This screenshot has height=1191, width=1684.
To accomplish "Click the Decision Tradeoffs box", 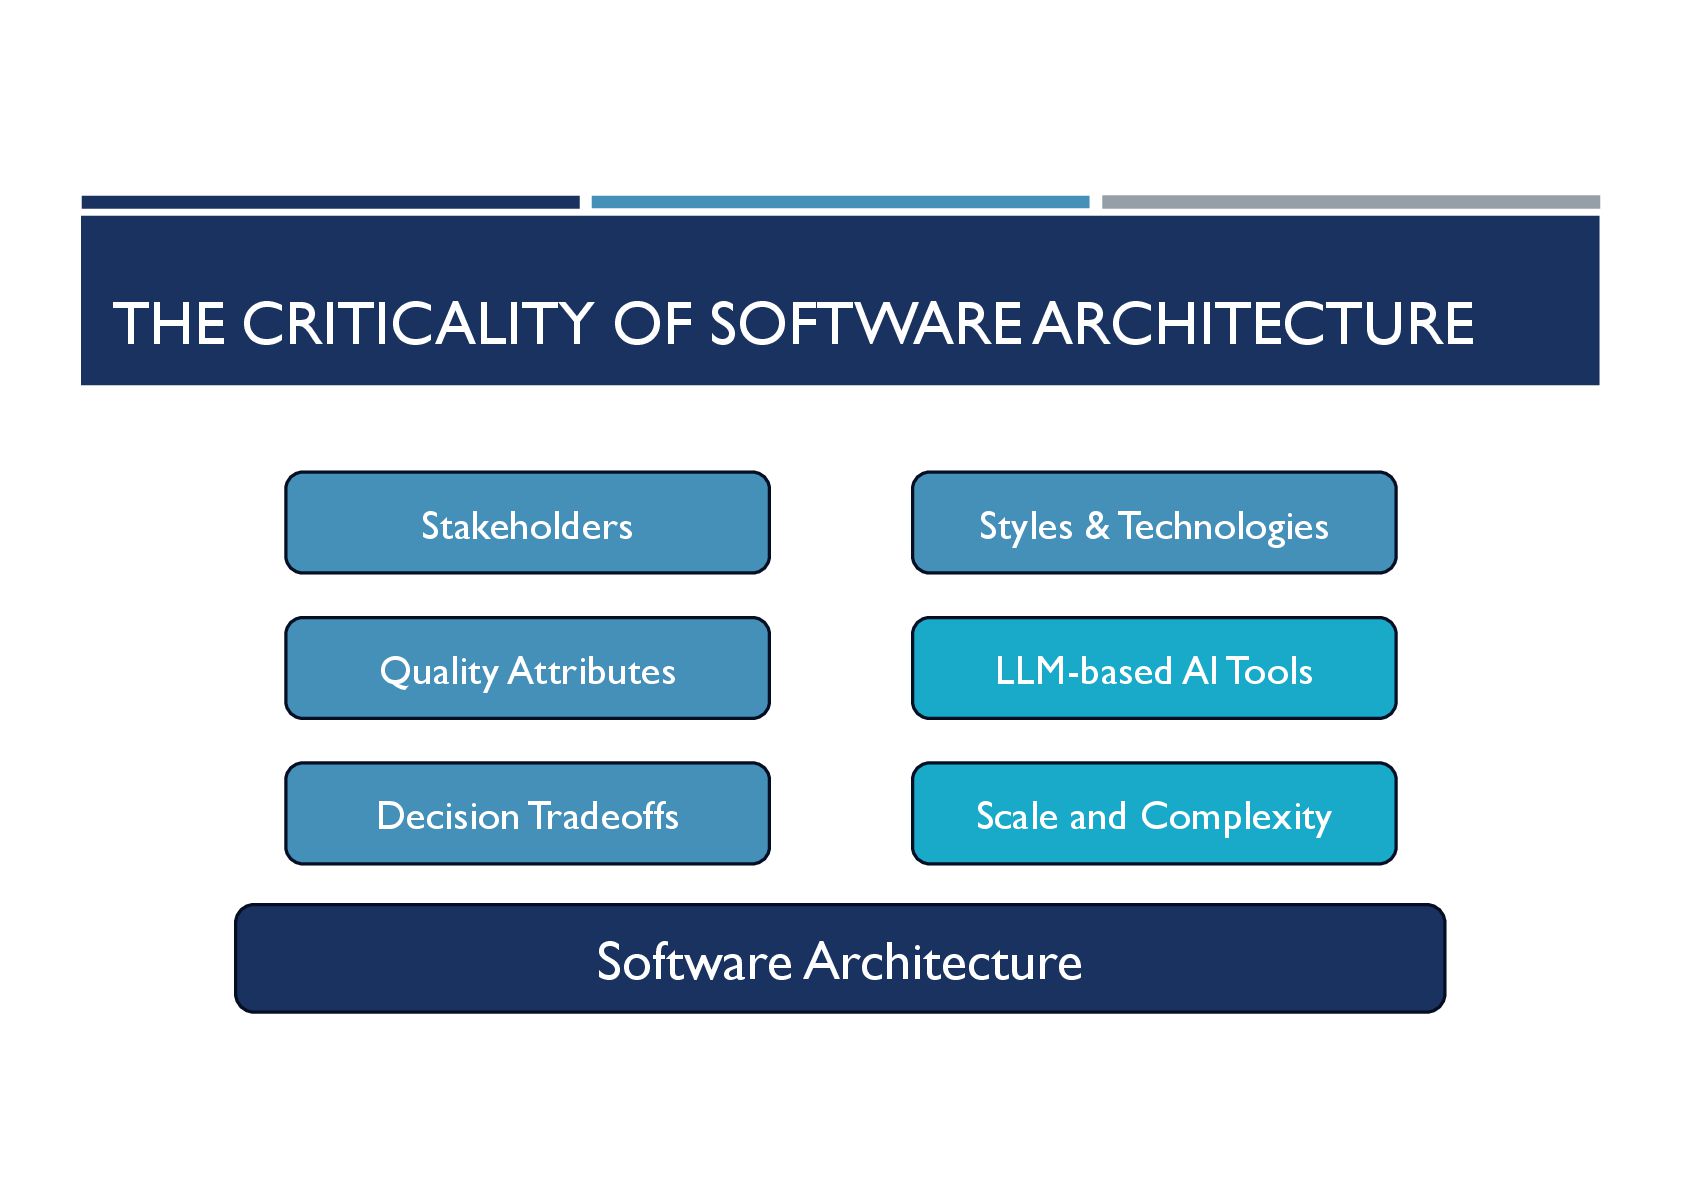I will [x=527, y=814].
